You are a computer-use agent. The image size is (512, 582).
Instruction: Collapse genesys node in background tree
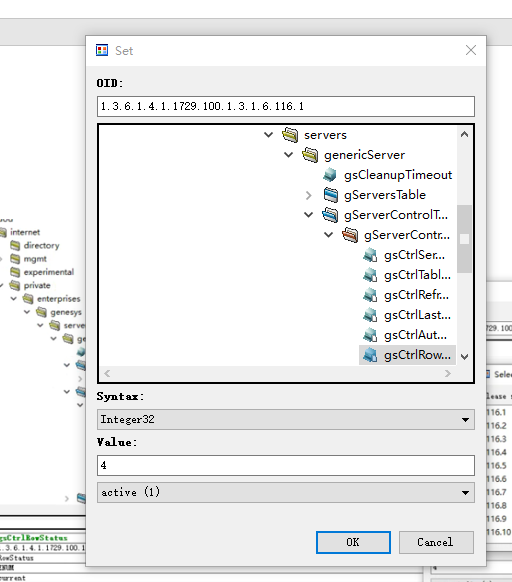pyautogui.click(x=27, y=312)
